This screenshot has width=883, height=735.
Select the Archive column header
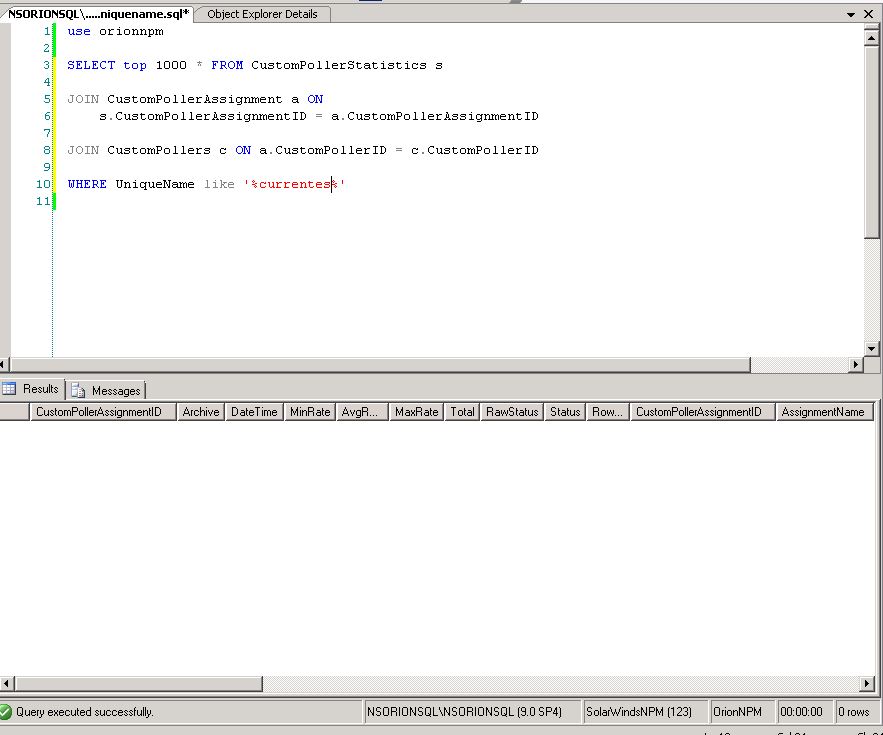click(200, 412)
